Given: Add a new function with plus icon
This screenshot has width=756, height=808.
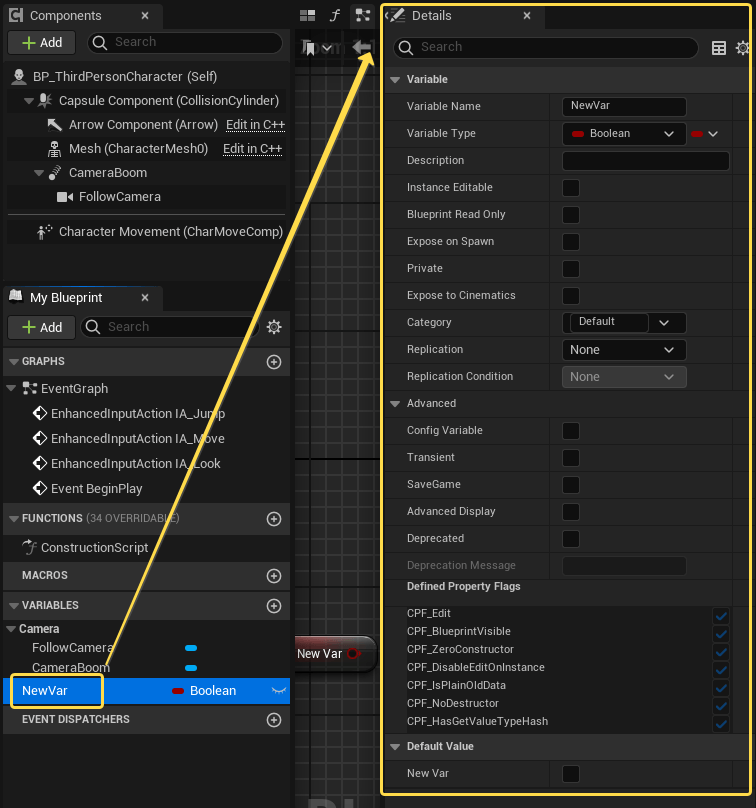Looking at the screenshot, I should pyautogui.click(x=274, y=519).
